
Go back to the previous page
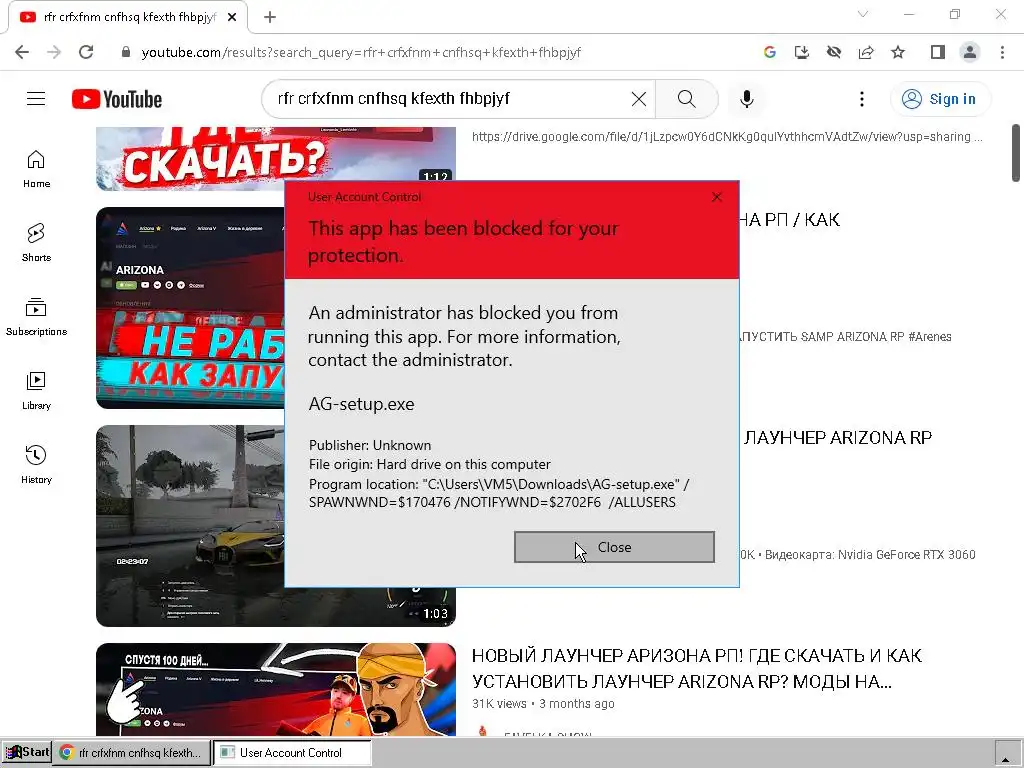(22, 52)
